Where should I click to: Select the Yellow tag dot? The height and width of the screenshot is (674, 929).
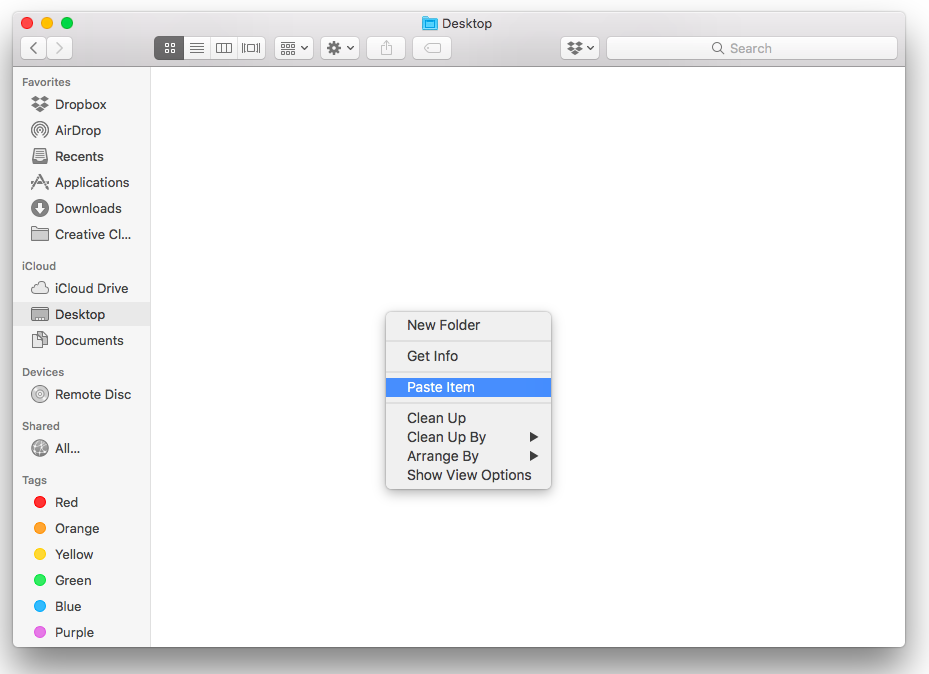(x=40, y=554)
